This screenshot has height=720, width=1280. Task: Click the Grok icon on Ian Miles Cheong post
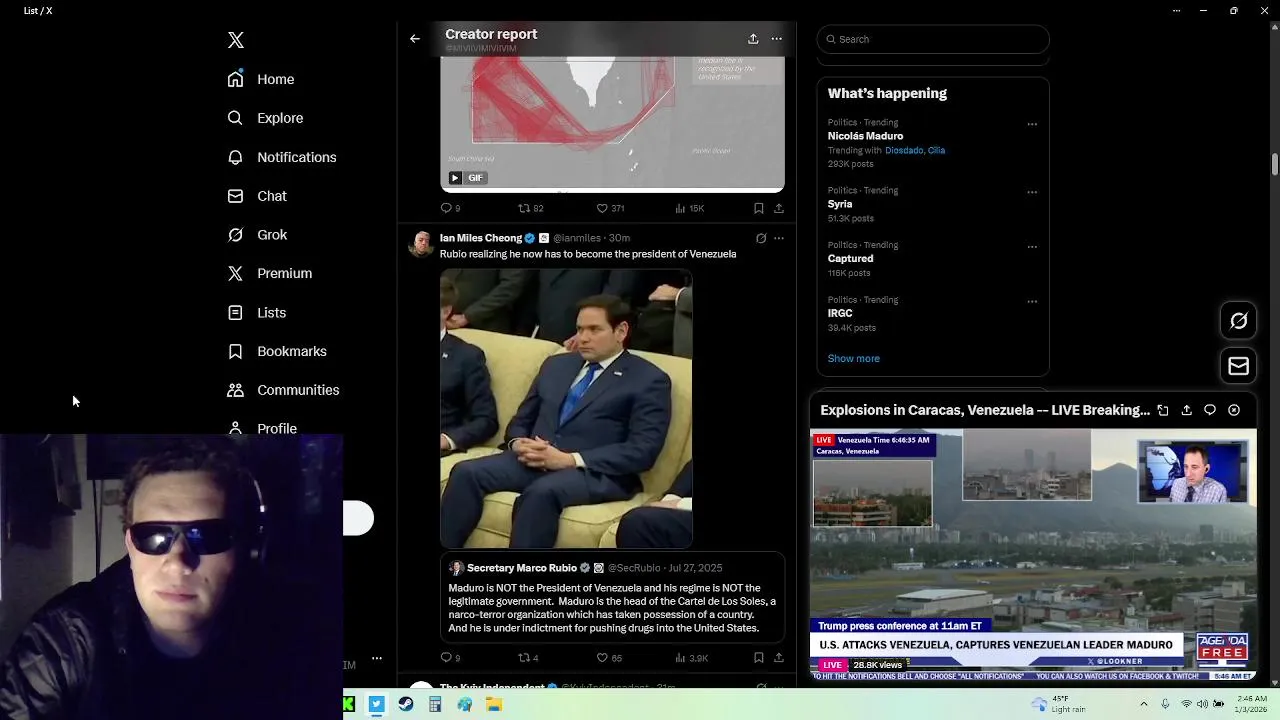coord(761,238)
